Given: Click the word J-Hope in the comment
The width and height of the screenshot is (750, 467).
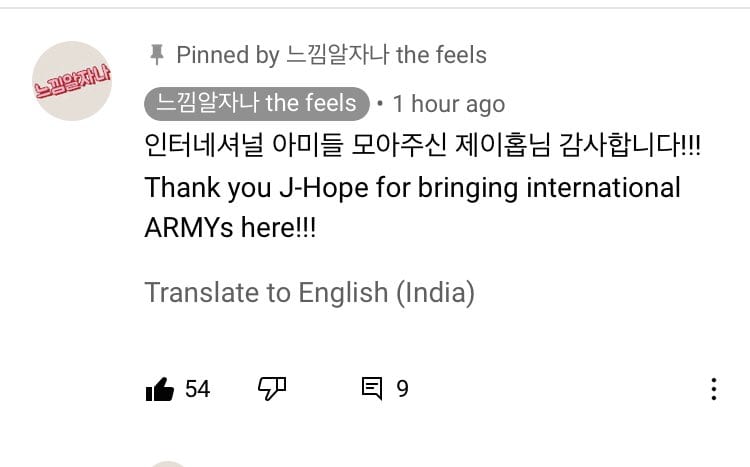Looking at the screenshot, I should 324,188.
